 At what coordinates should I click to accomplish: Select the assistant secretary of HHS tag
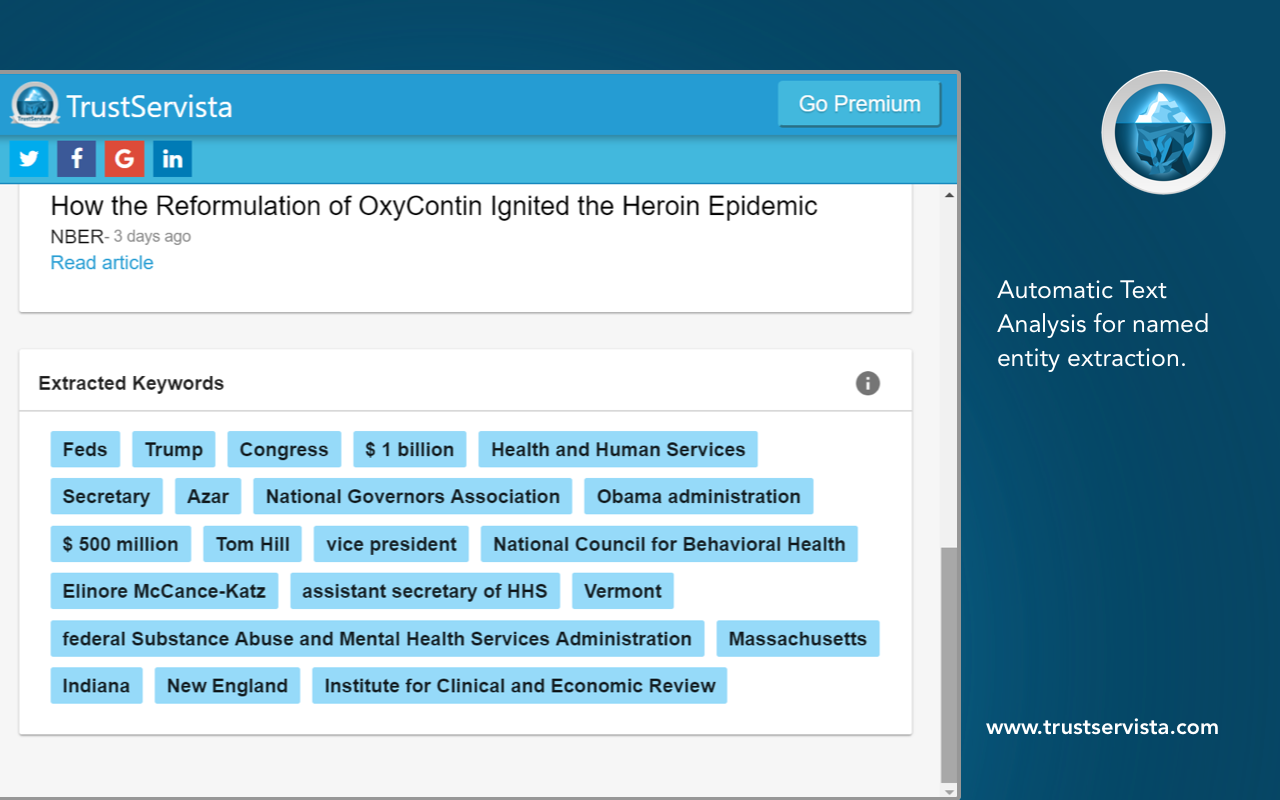coord(425,591)
